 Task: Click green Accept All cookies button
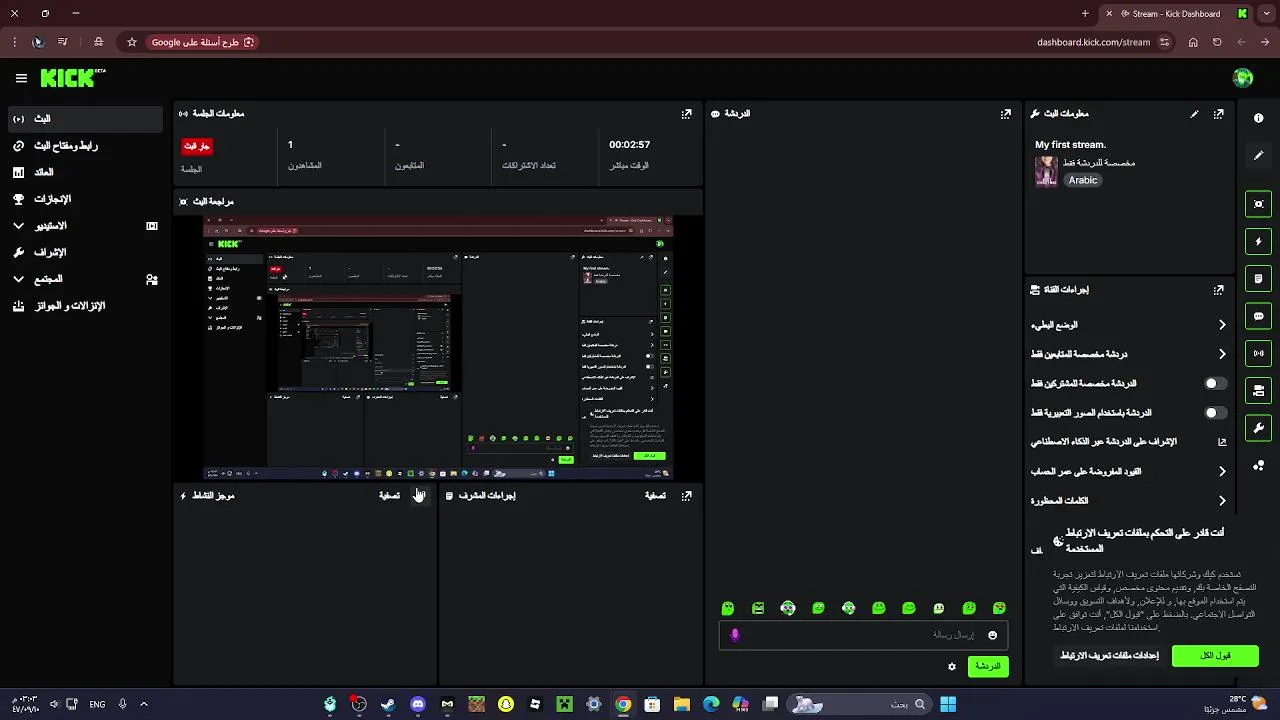(1215, 655)
